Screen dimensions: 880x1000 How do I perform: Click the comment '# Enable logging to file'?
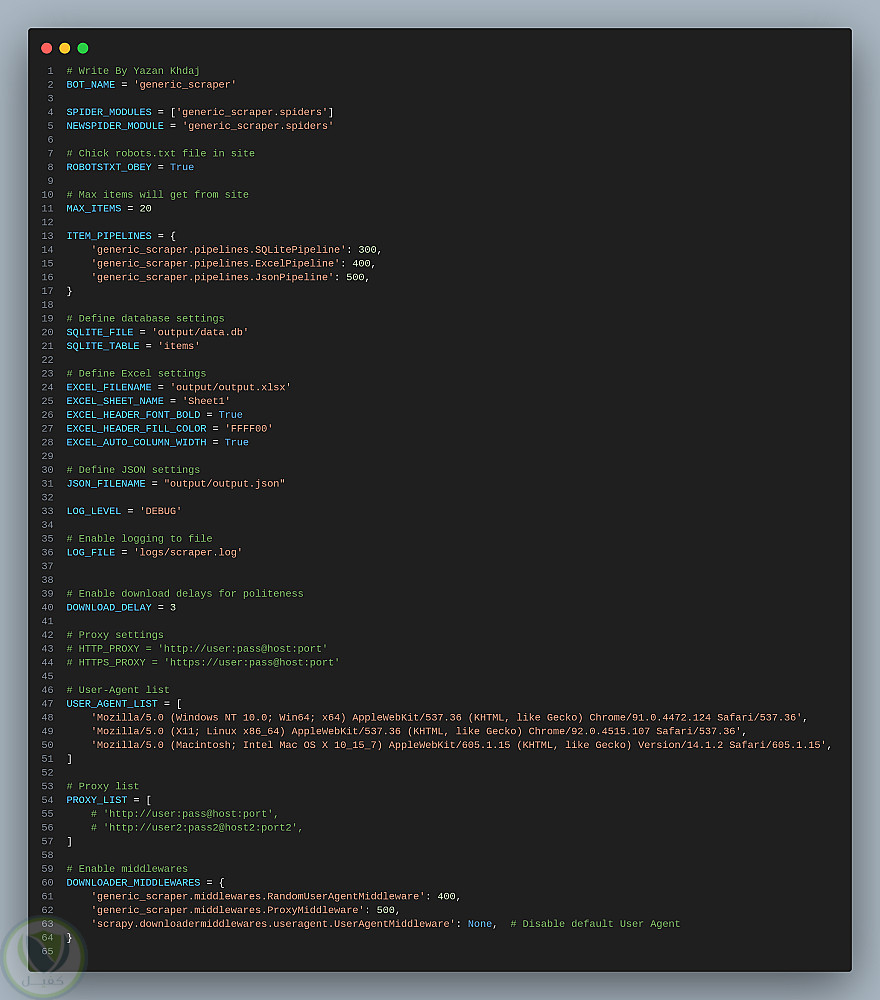click(x=139, y=539)
